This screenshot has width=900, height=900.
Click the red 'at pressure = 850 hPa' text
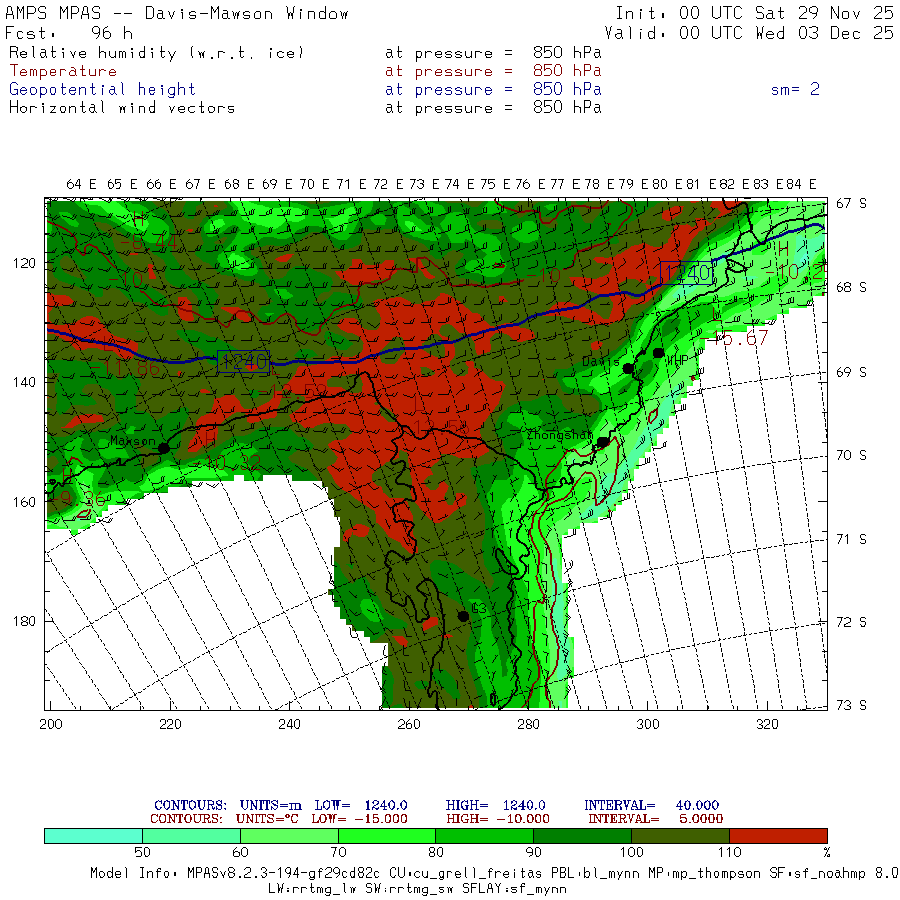(x=493, y=71)
